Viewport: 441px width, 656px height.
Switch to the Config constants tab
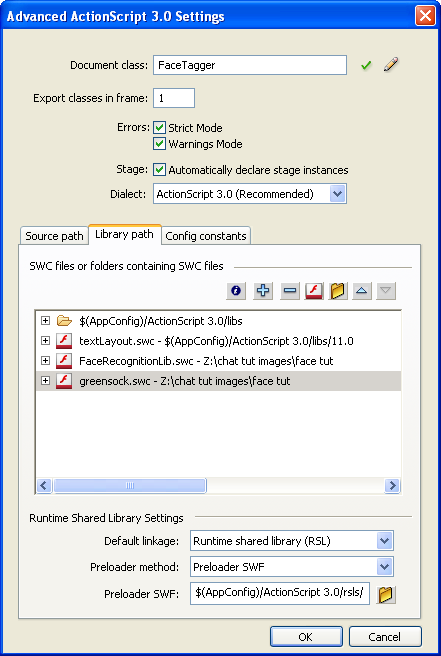click(x=206, y=236)
